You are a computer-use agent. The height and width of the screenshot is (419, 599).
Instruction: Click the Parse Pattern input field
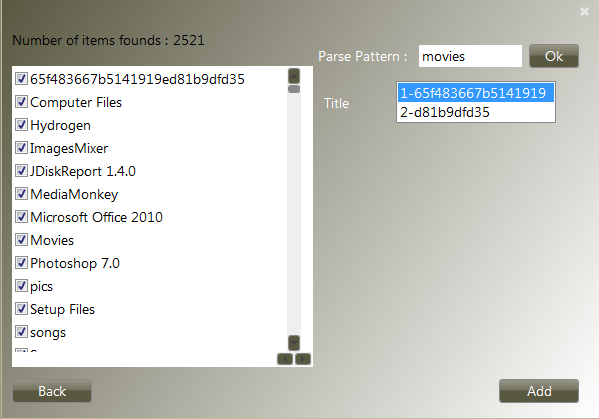click(470, 56)
